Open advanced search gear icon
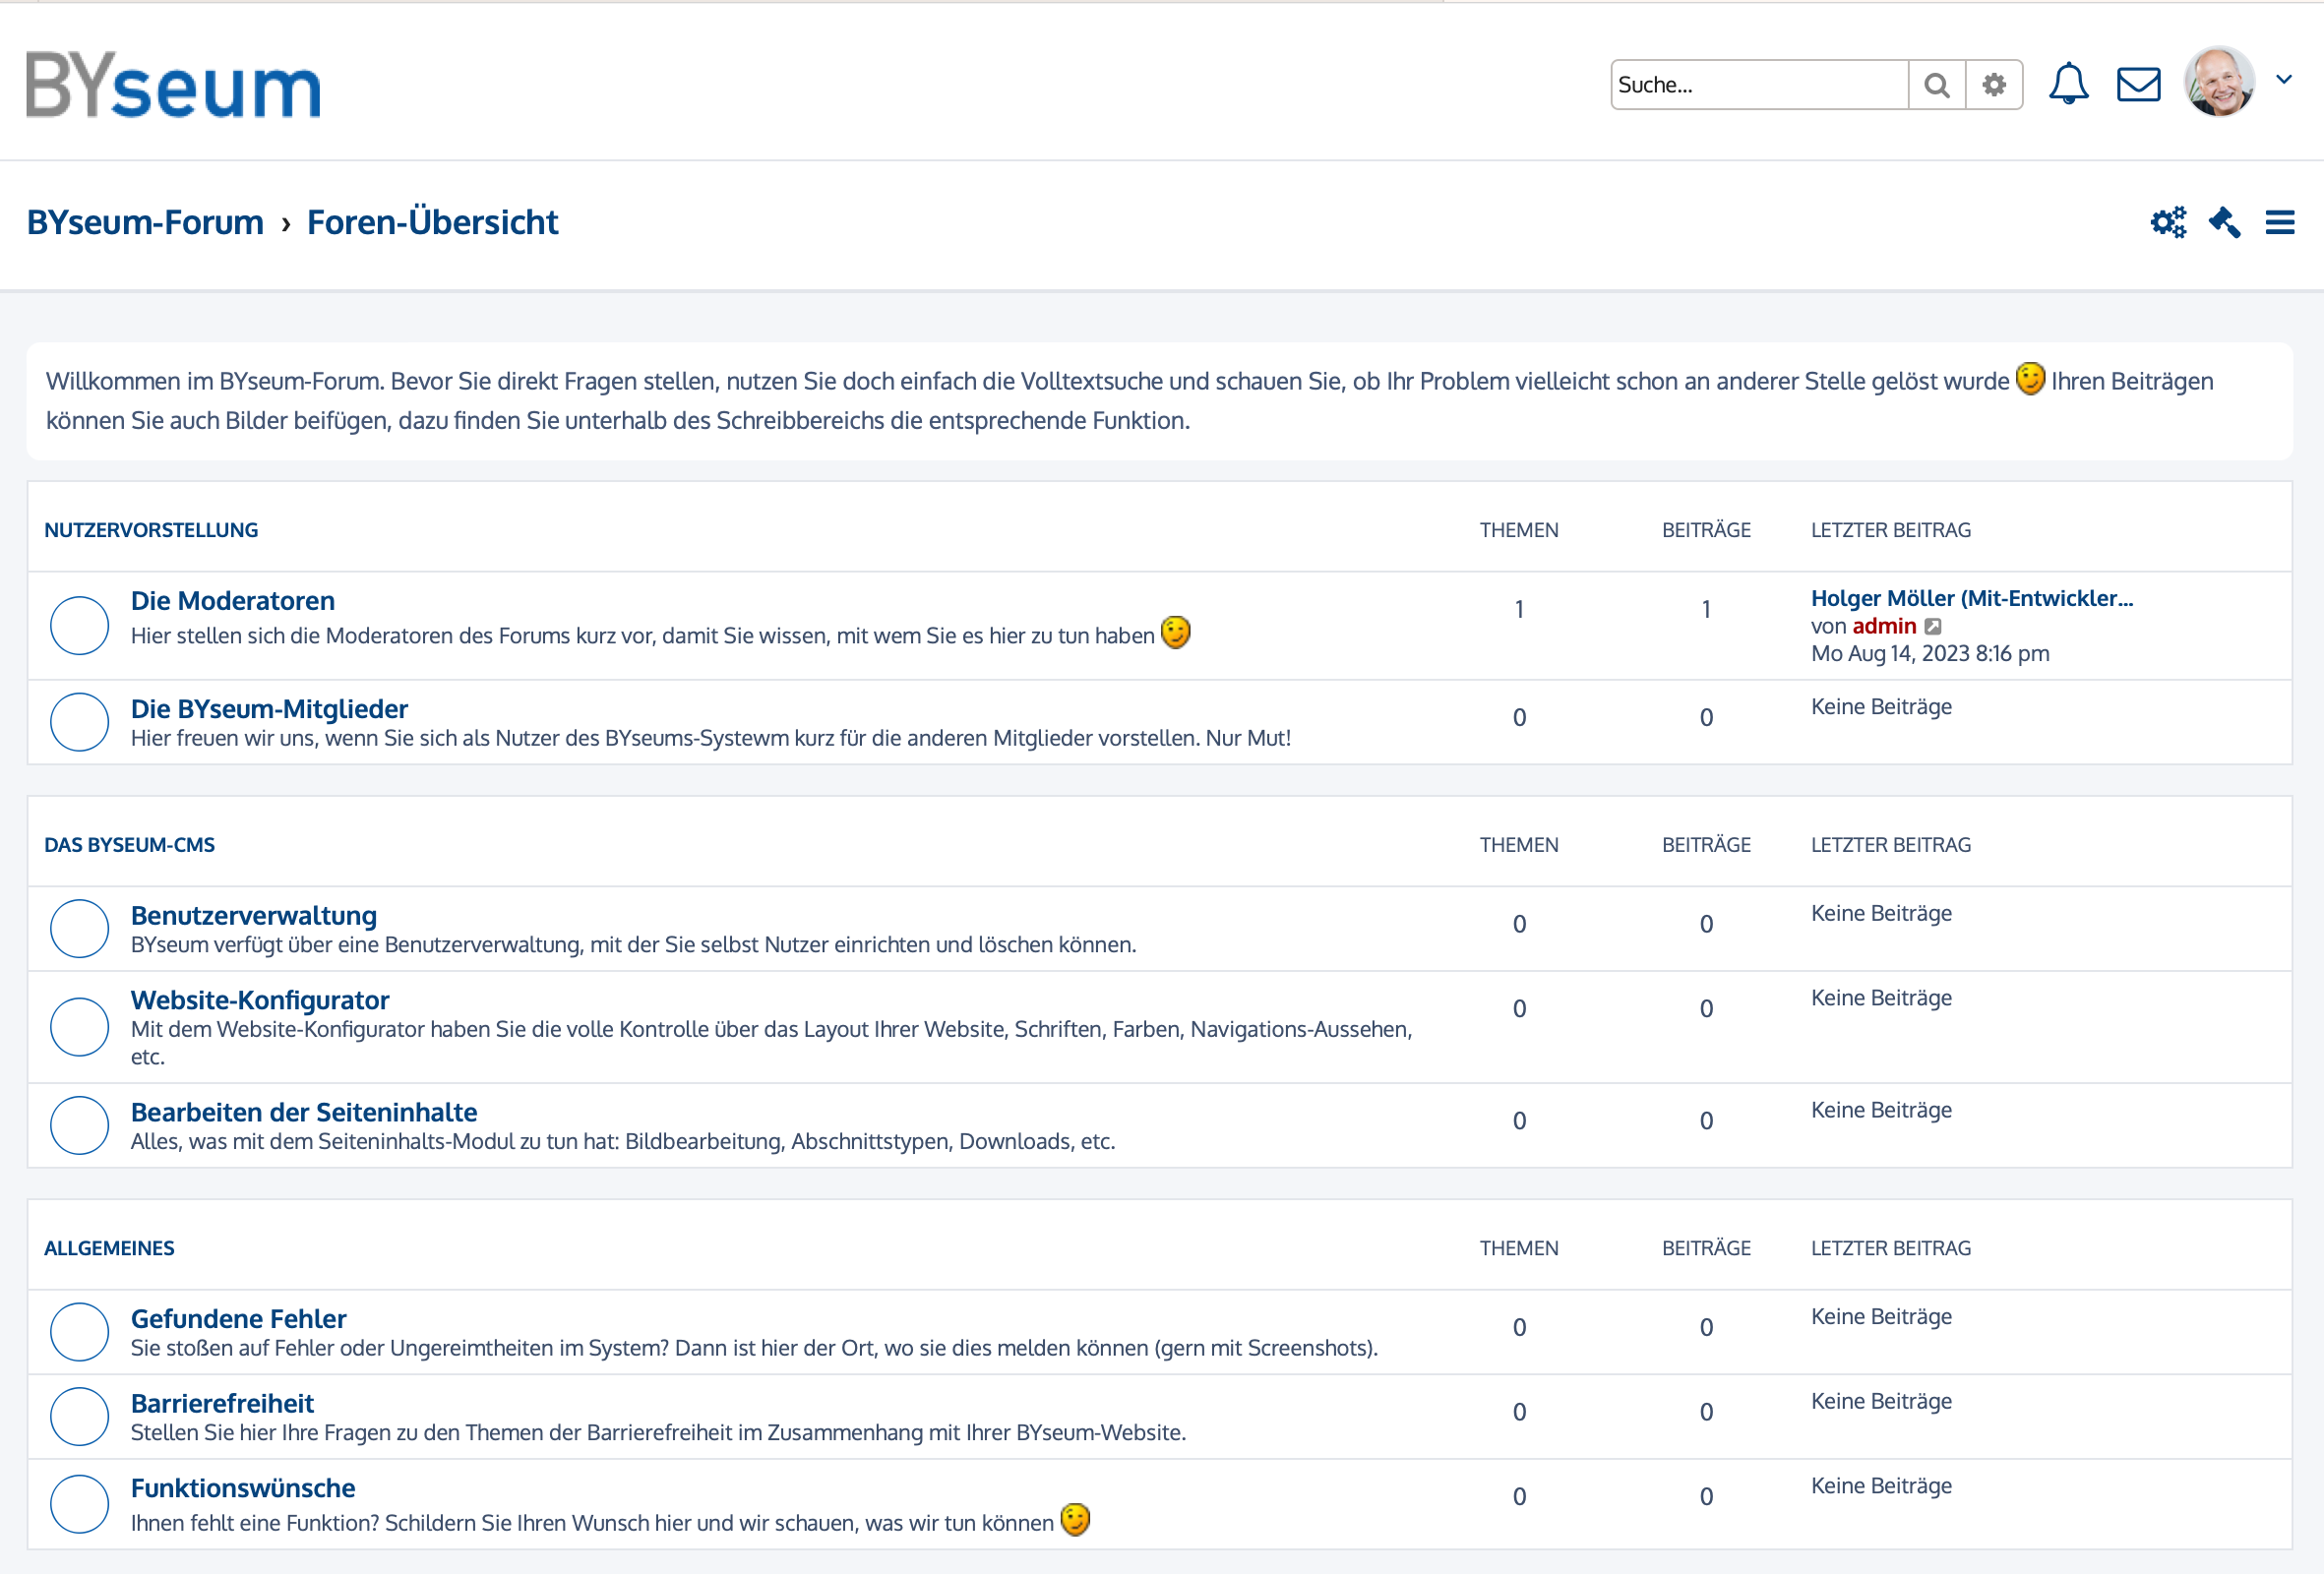 pyautogui.click(x=1993, y=85)
